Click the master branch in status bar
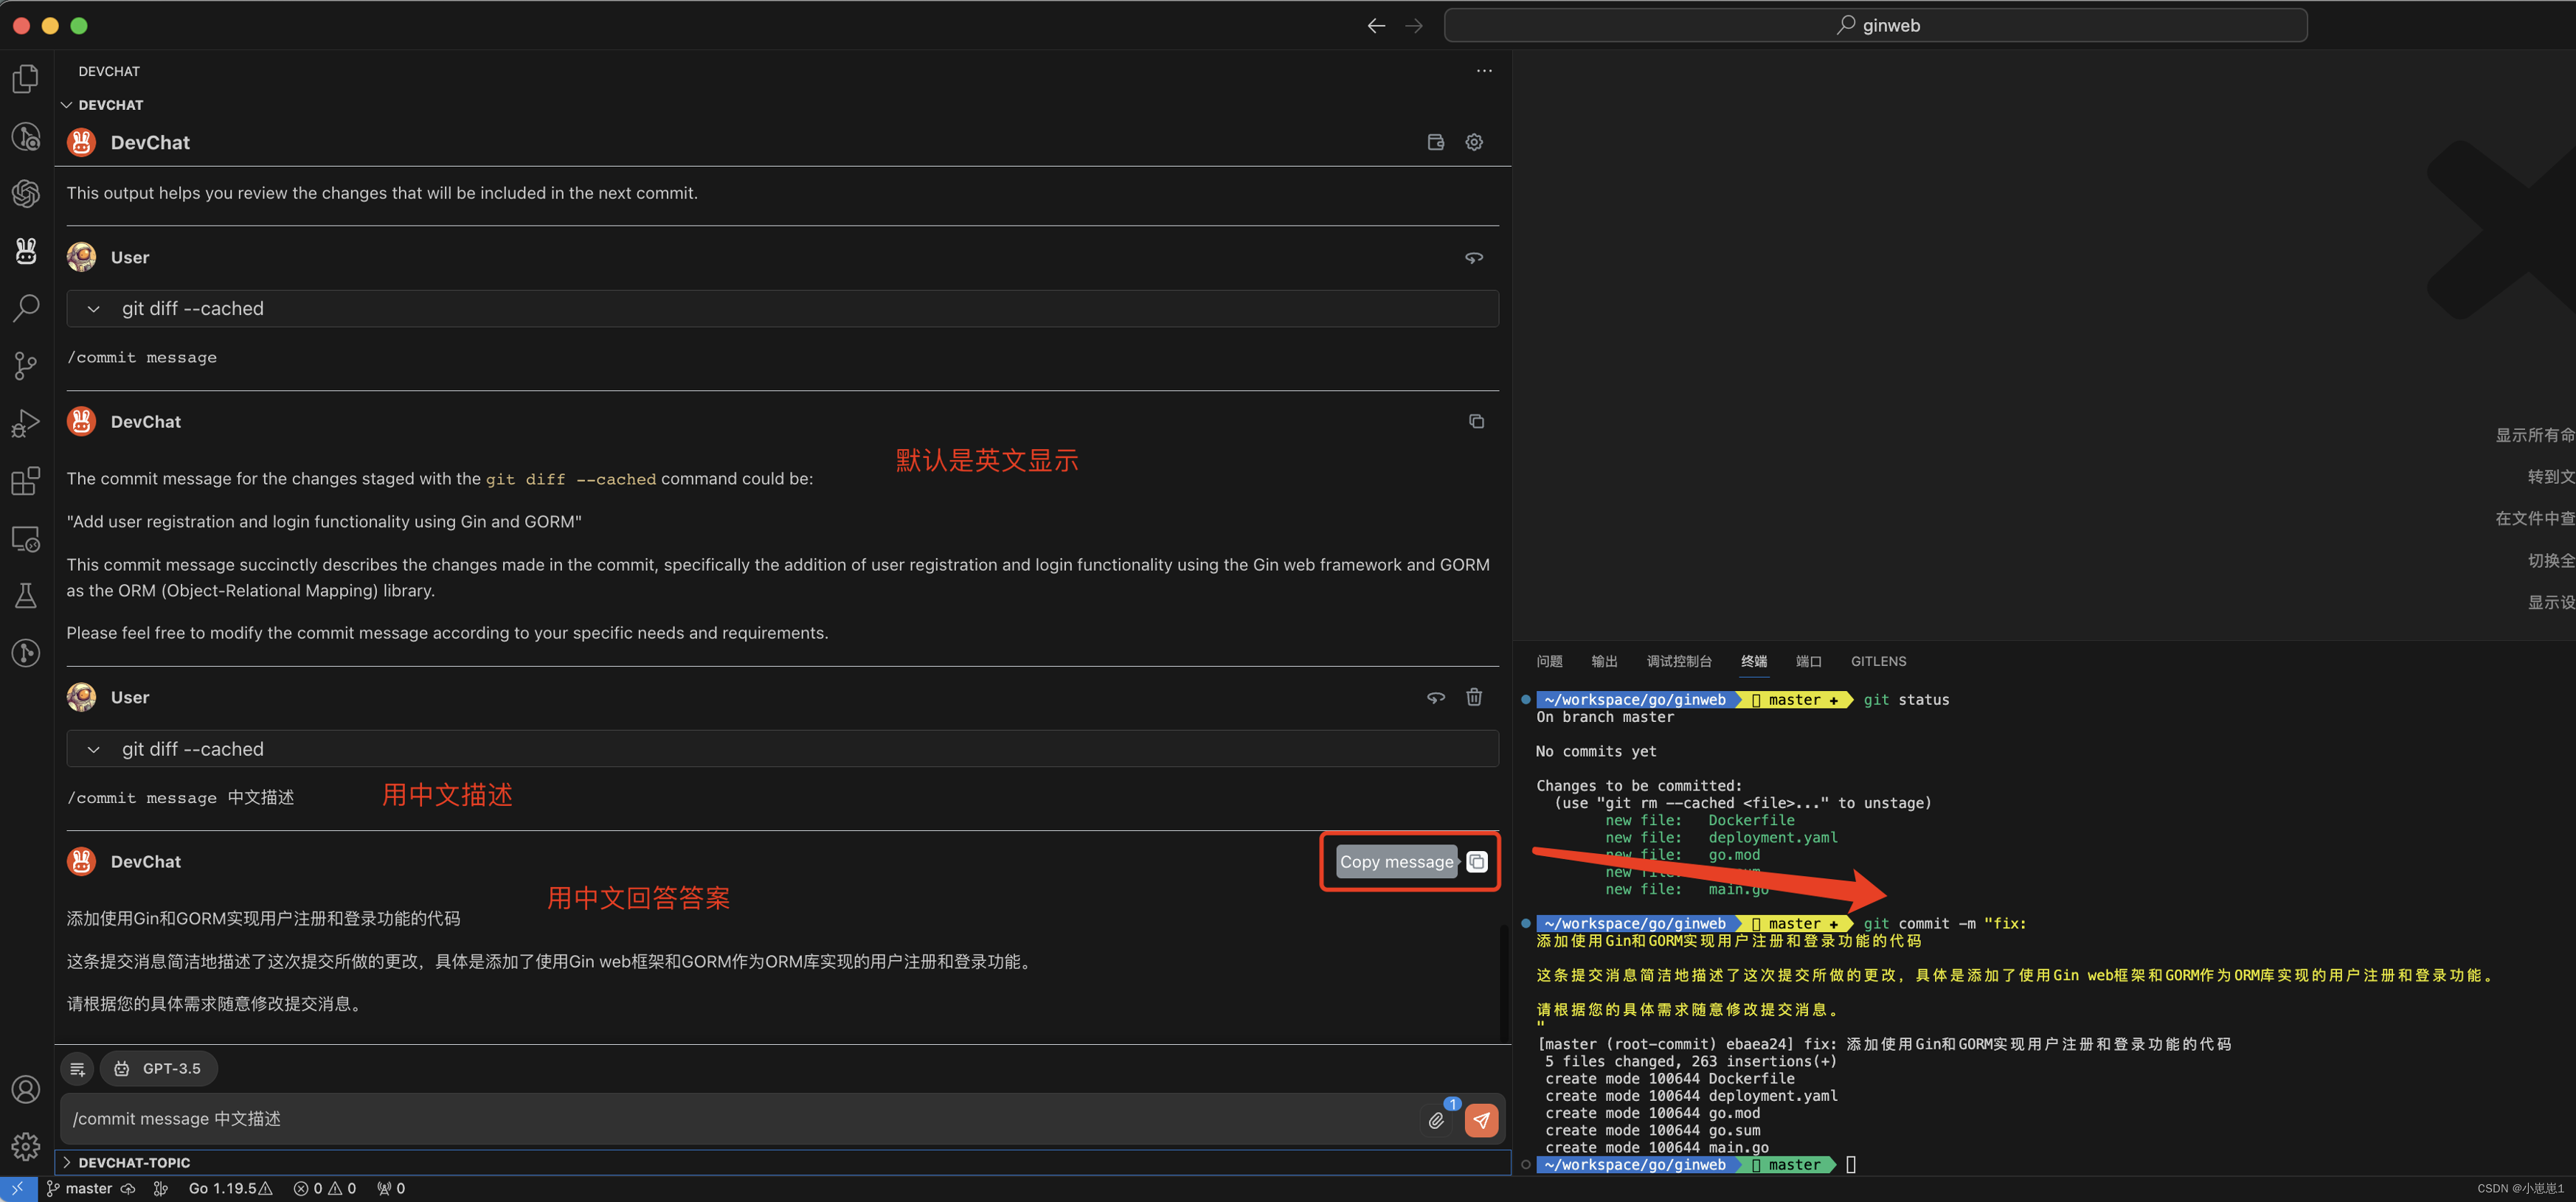This screenshot has height=1202, width=2576. [x=80, y=1189]
